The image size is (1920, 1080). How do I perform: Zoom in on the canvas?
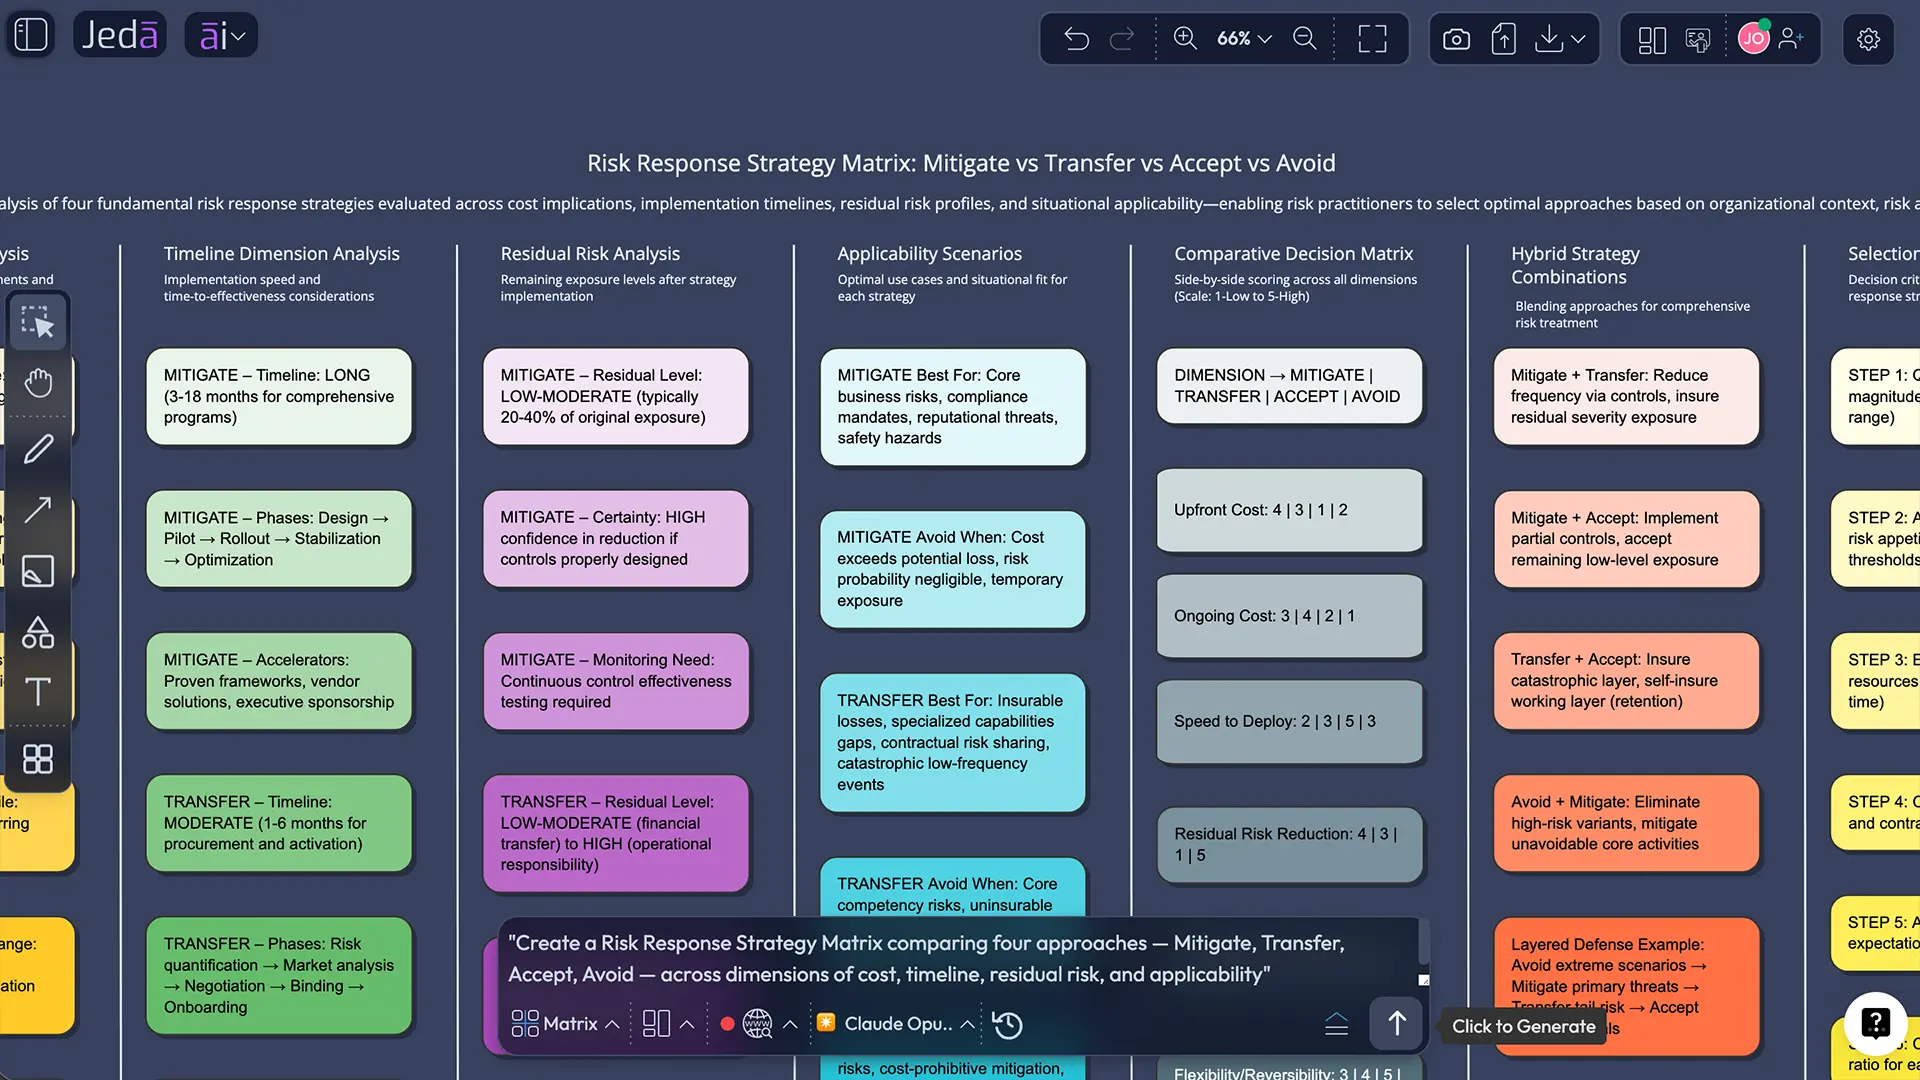pos(1185,38)
